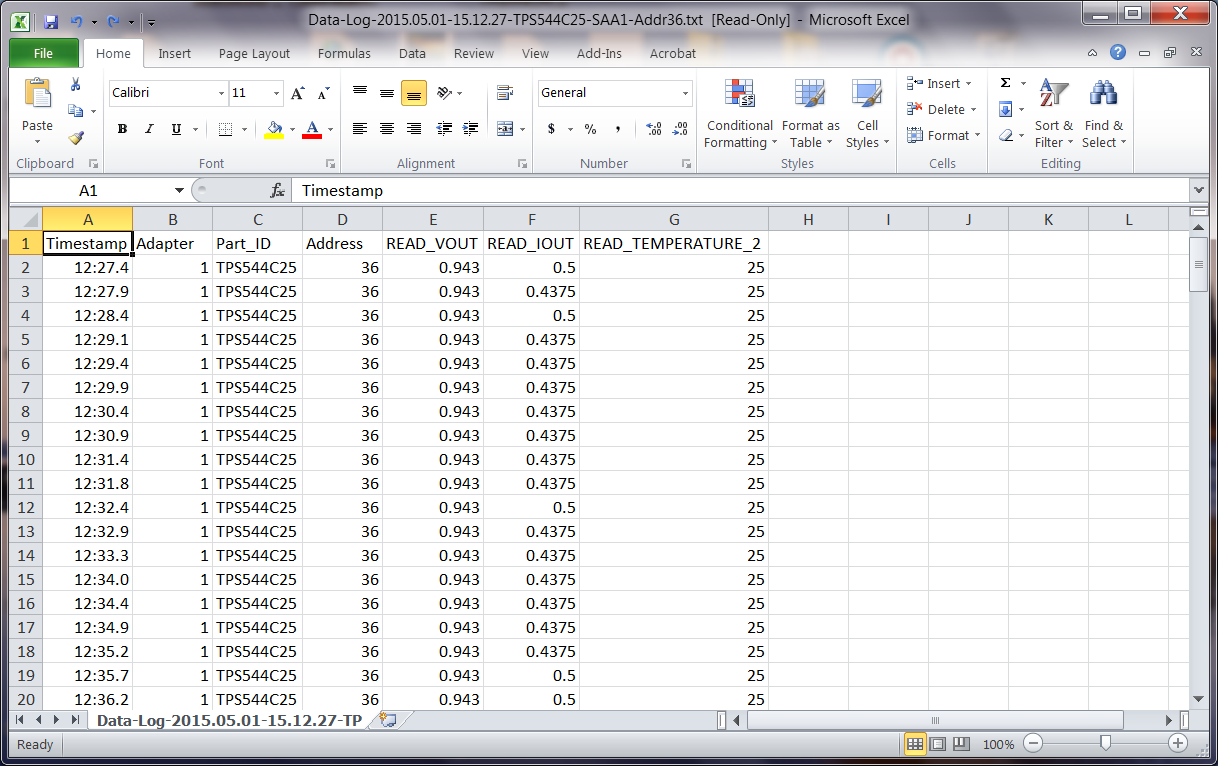Apply the currency format icon
1218x766 pixels.
point(552,130)
